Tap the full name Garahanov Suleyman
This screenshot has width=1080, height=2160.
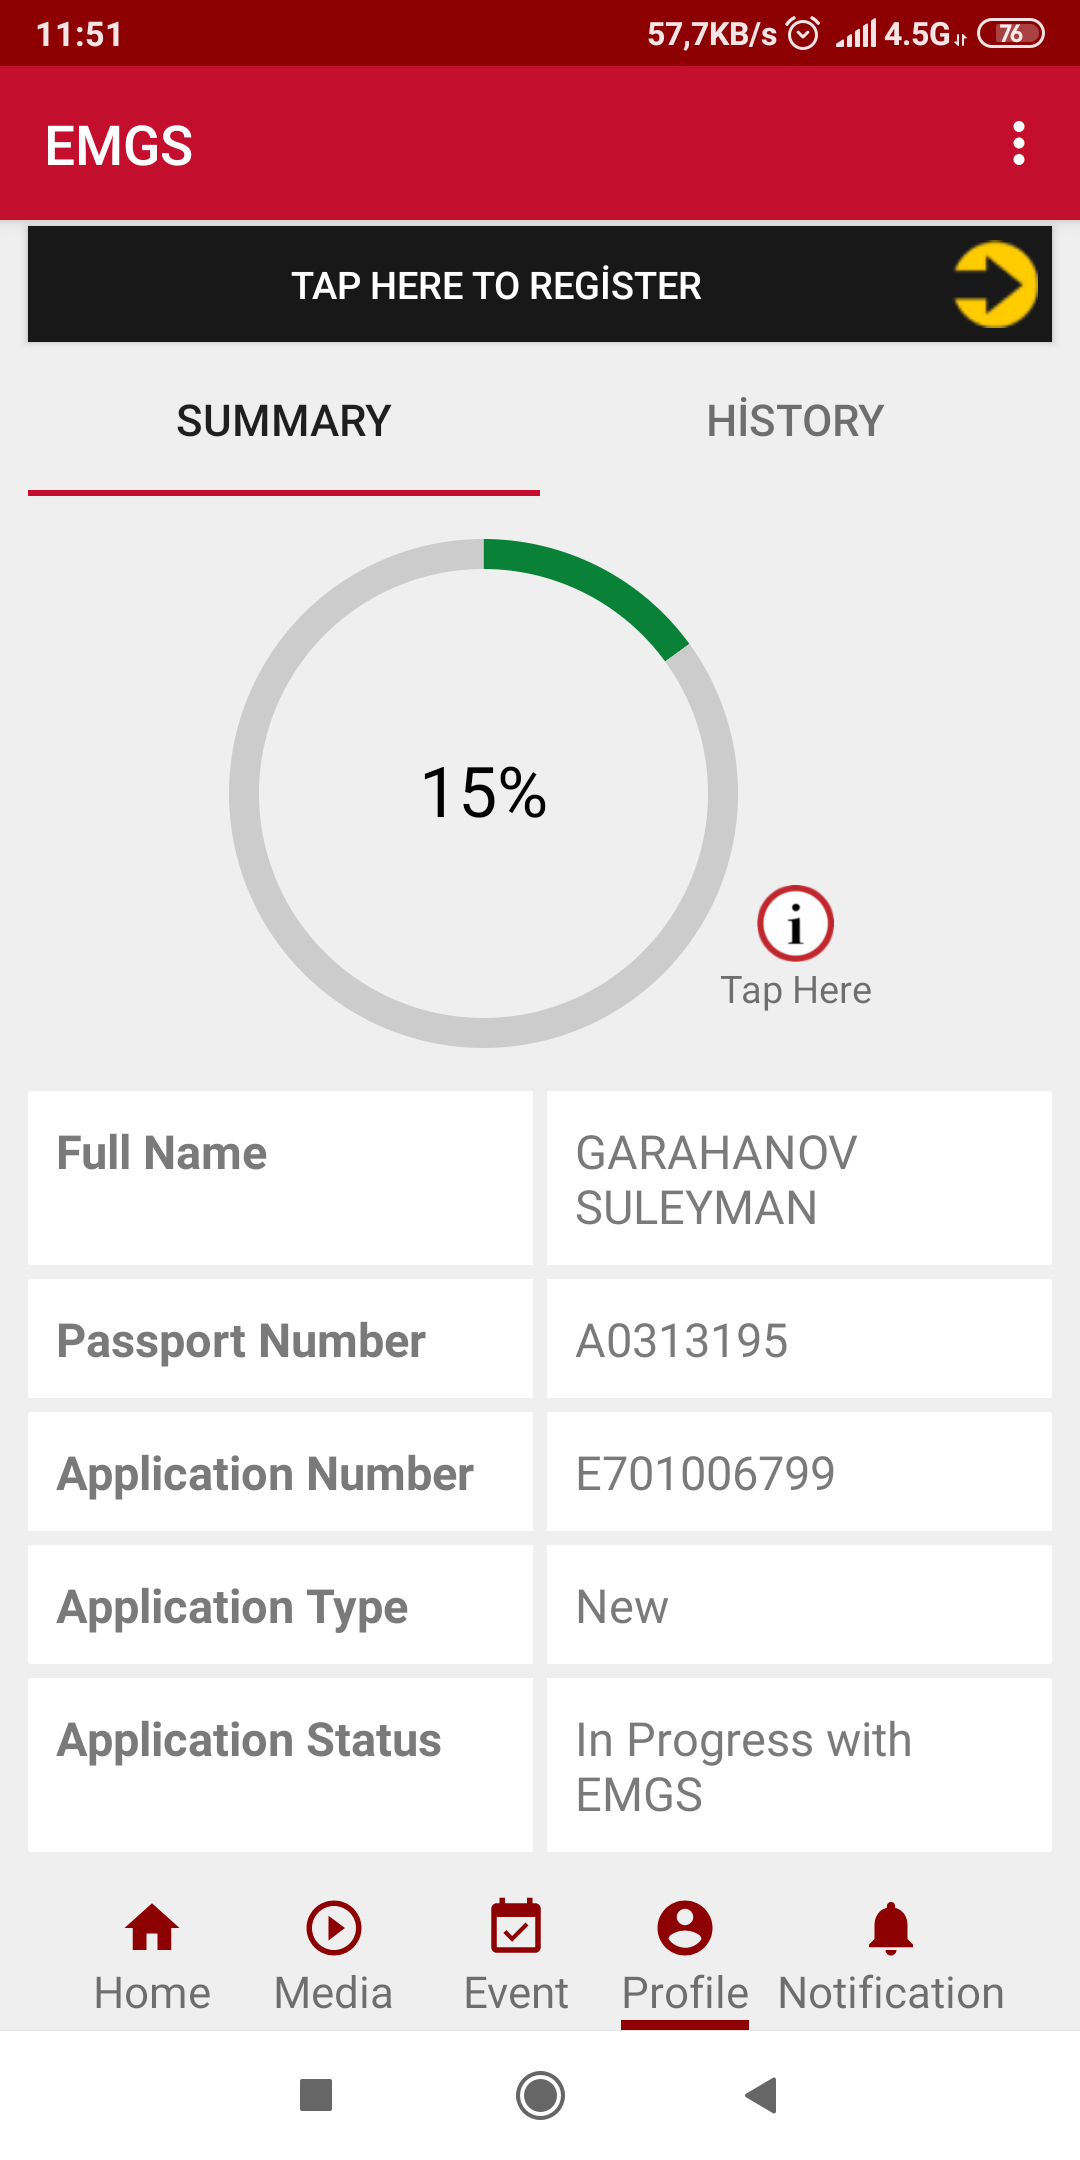tap(716, 1180)
